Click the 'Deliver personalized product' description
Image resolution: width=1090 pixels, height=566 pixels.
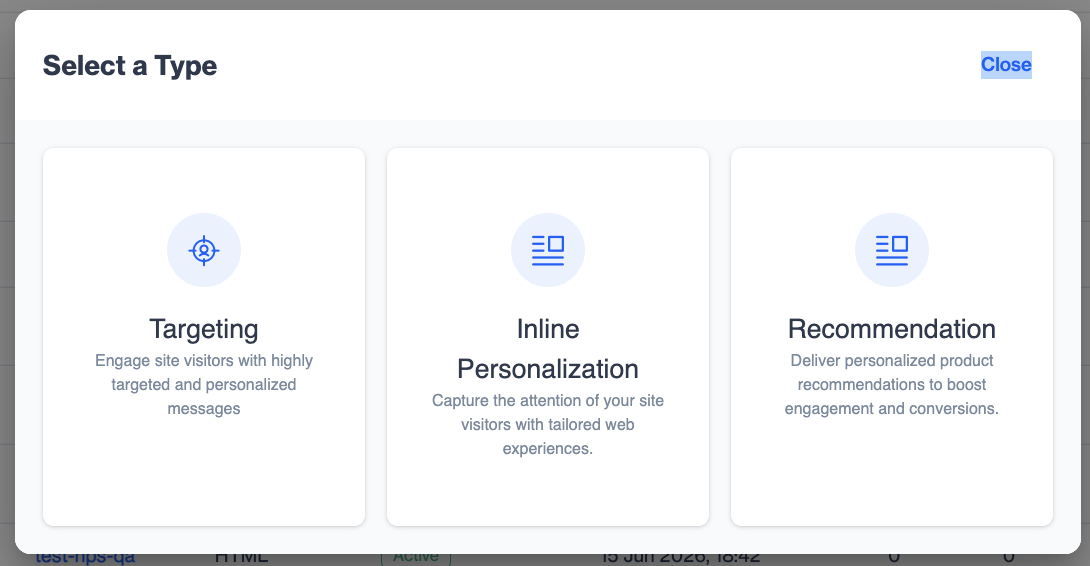tap(892, 385)
